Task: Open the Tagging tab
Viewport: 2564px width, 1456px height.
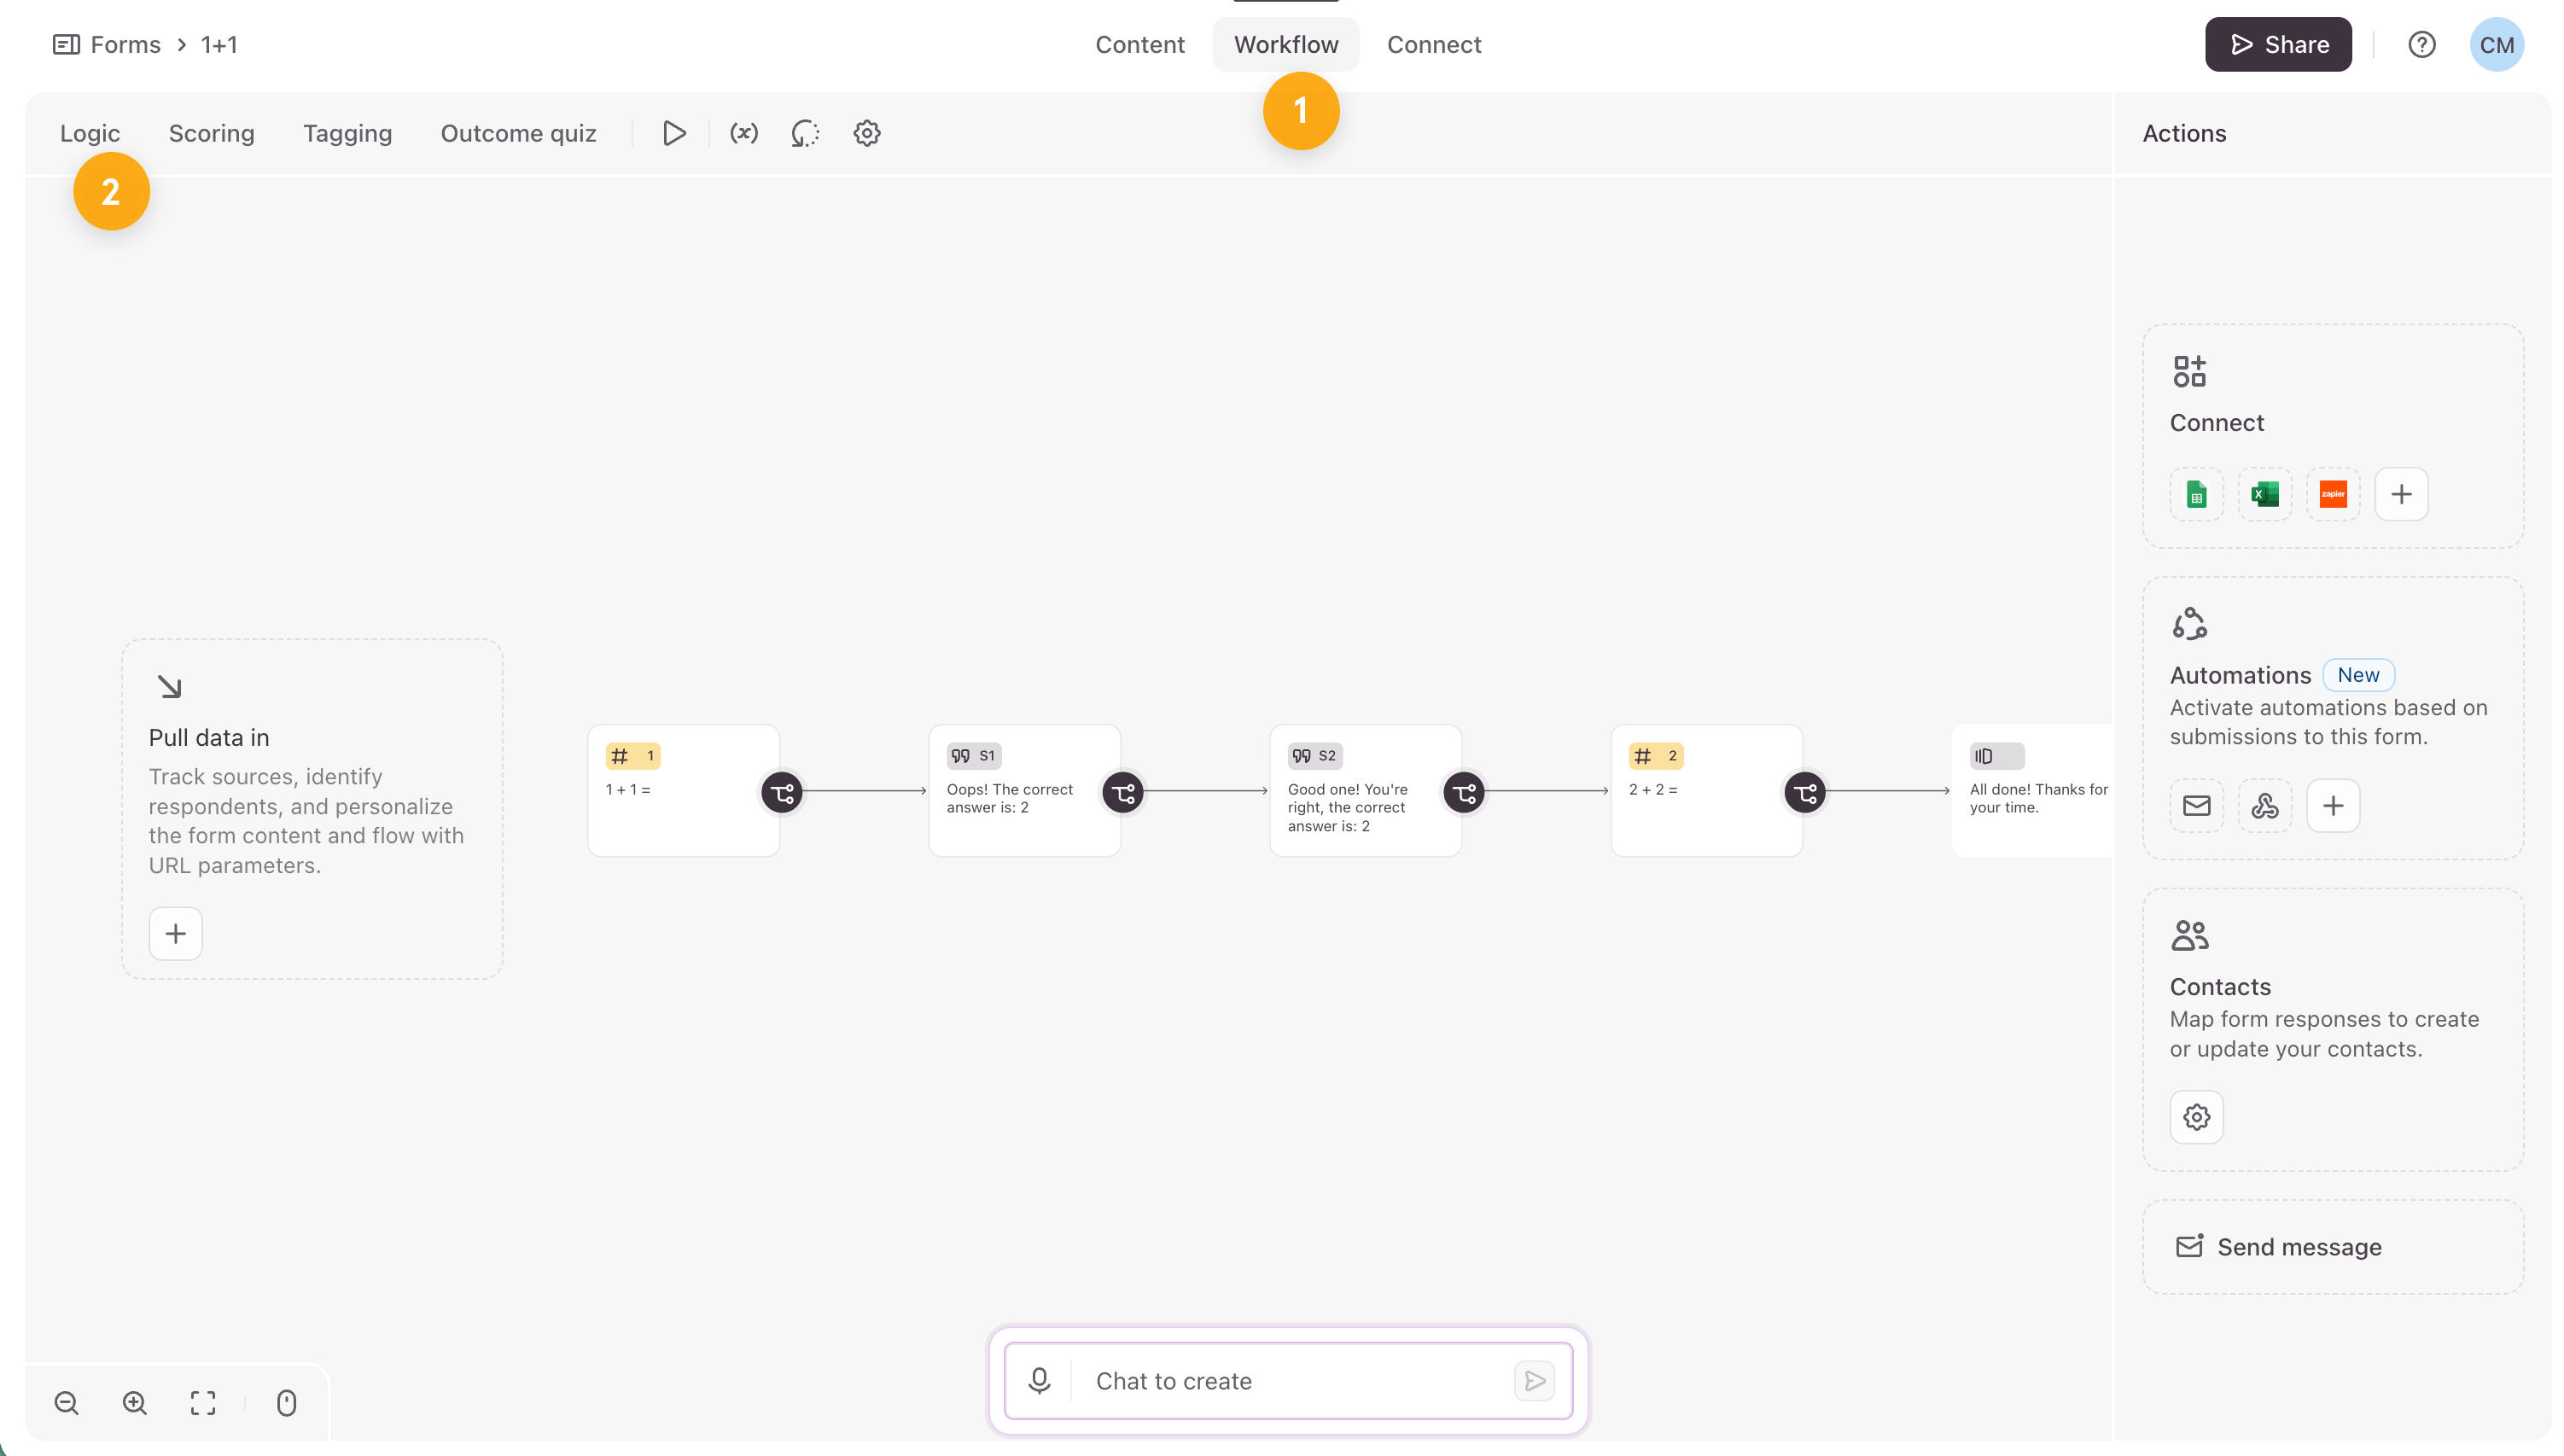Action: click(347, 133)
